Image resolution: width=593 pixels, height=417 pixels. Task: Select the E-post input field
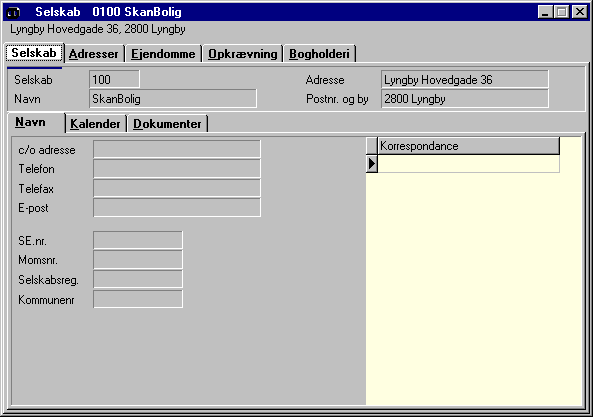177,208
